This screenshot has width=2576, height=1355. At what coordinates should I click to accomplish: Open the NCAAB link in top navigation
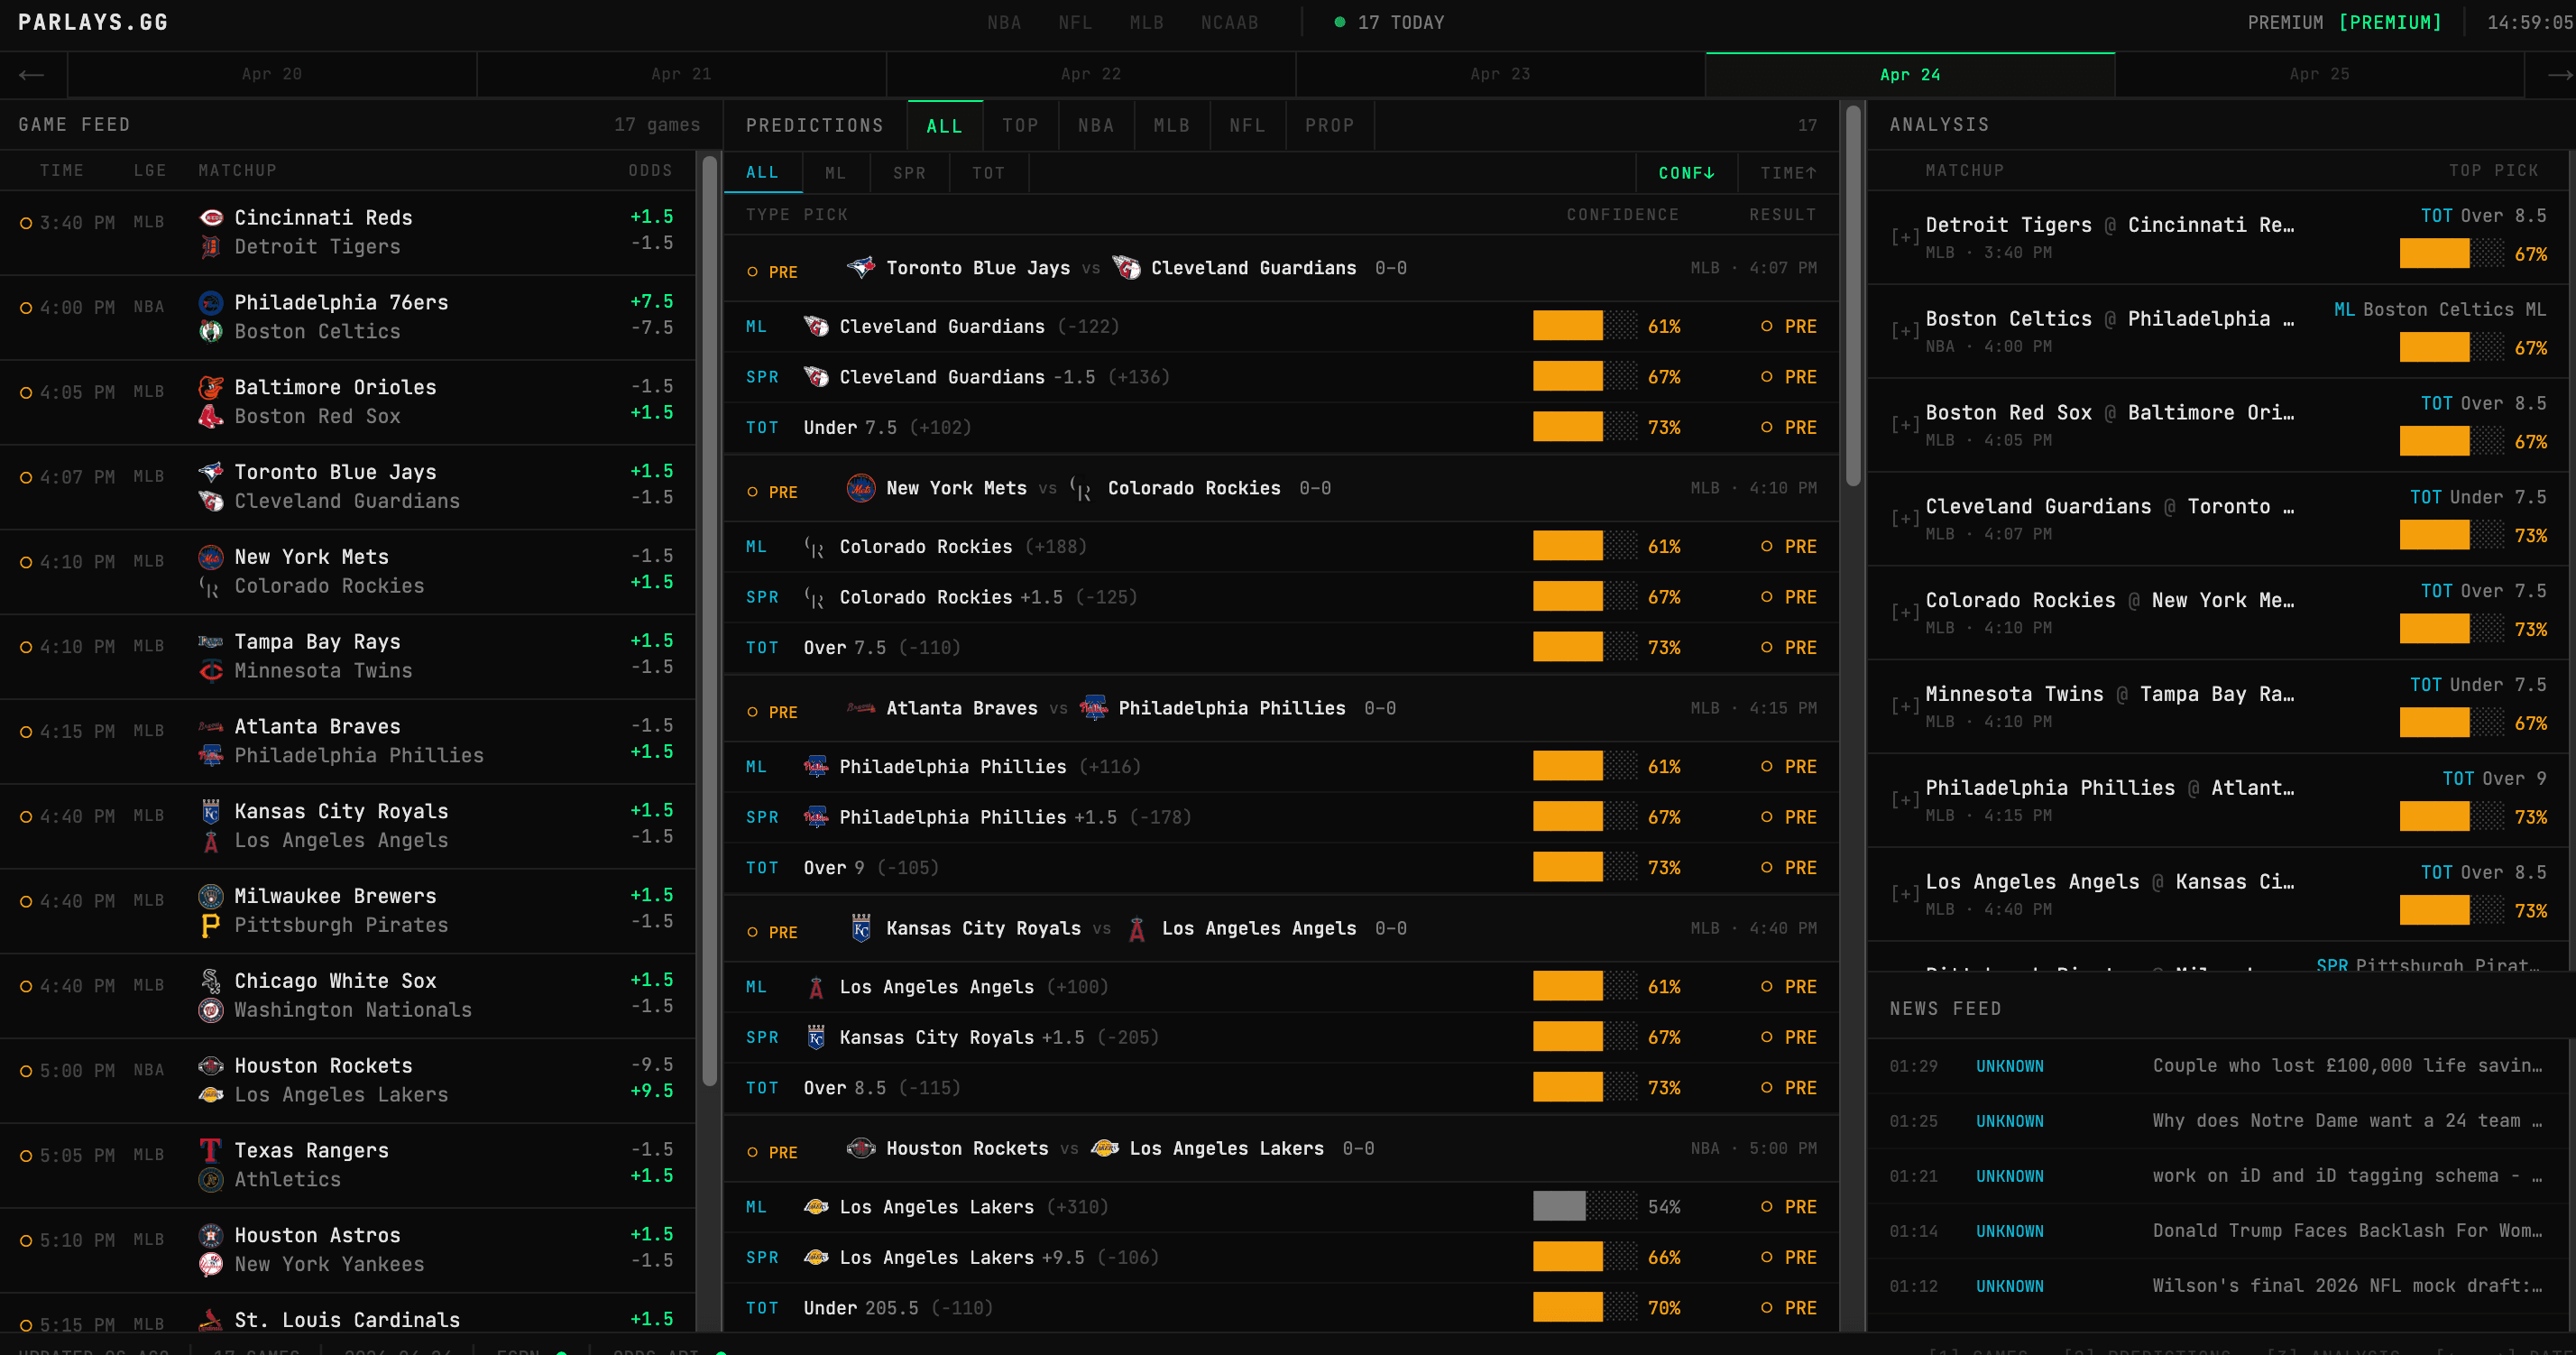[1229, 23]
